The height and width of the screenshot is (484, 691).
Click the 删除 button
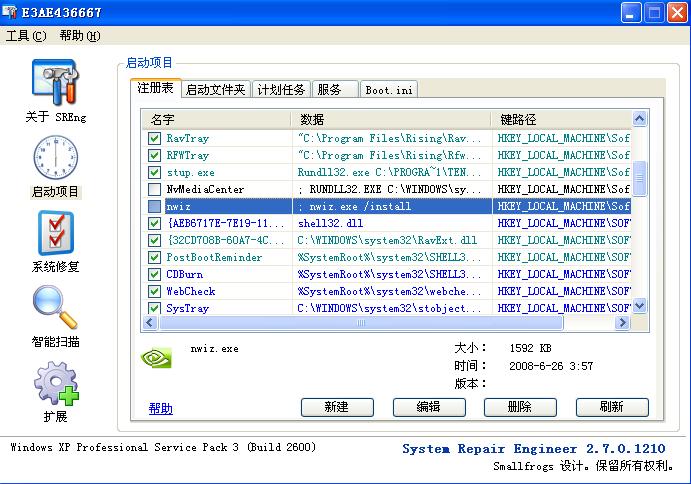[x=520, y=407]
